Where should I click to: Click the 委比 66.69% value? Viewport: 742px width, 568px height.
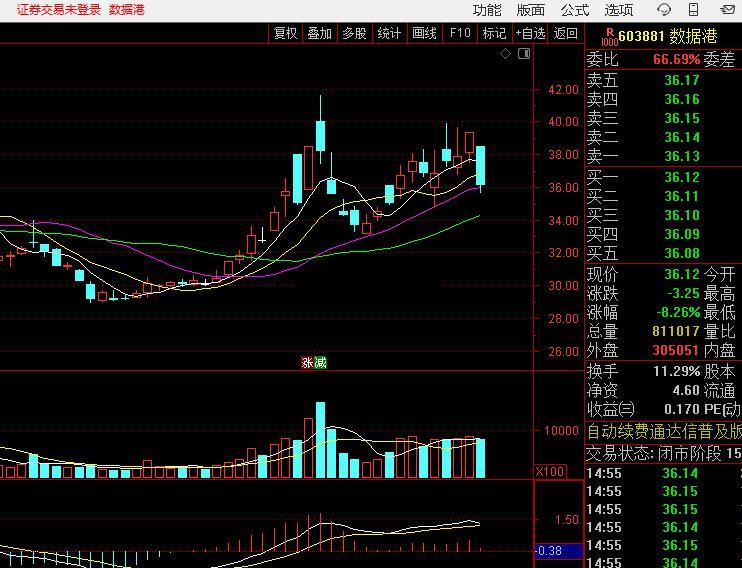(x=676, y=60)
